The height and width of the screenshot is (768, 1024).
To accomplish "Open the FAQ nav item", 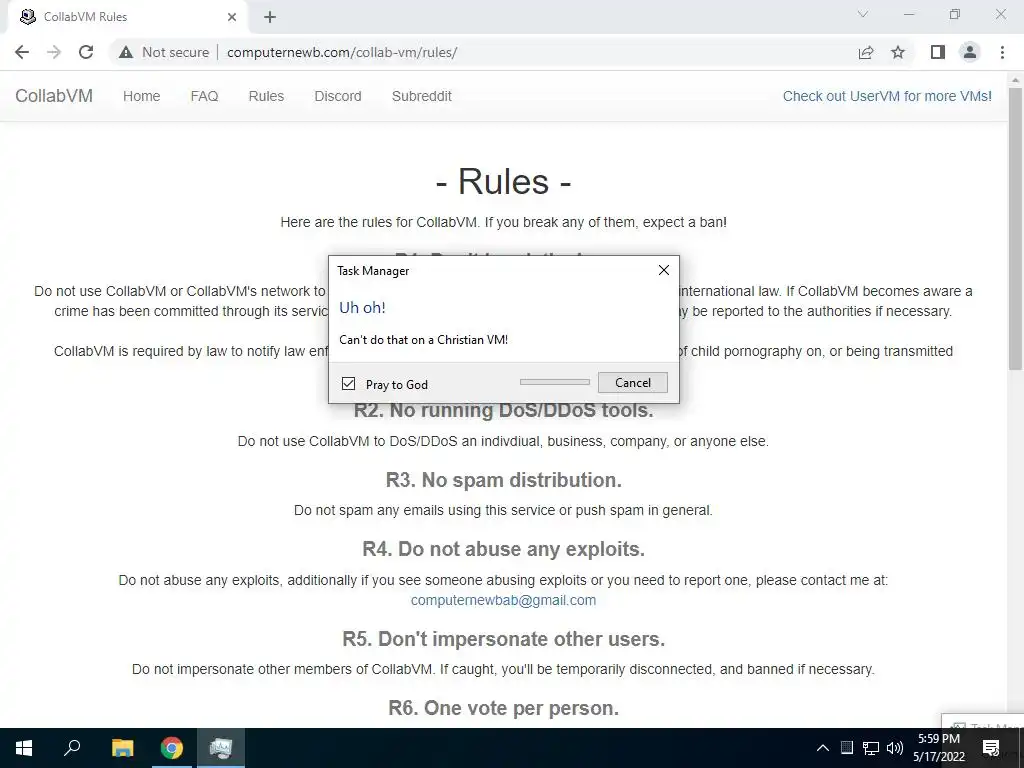I will (x=204, y=96).
